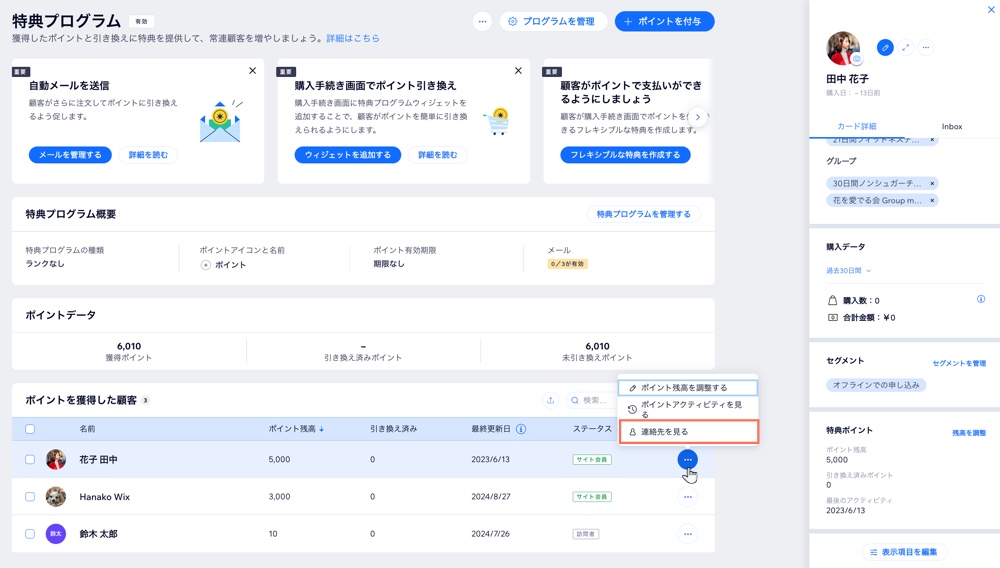
Task: Click セグメントを管理 link
Action: (959, 363)
